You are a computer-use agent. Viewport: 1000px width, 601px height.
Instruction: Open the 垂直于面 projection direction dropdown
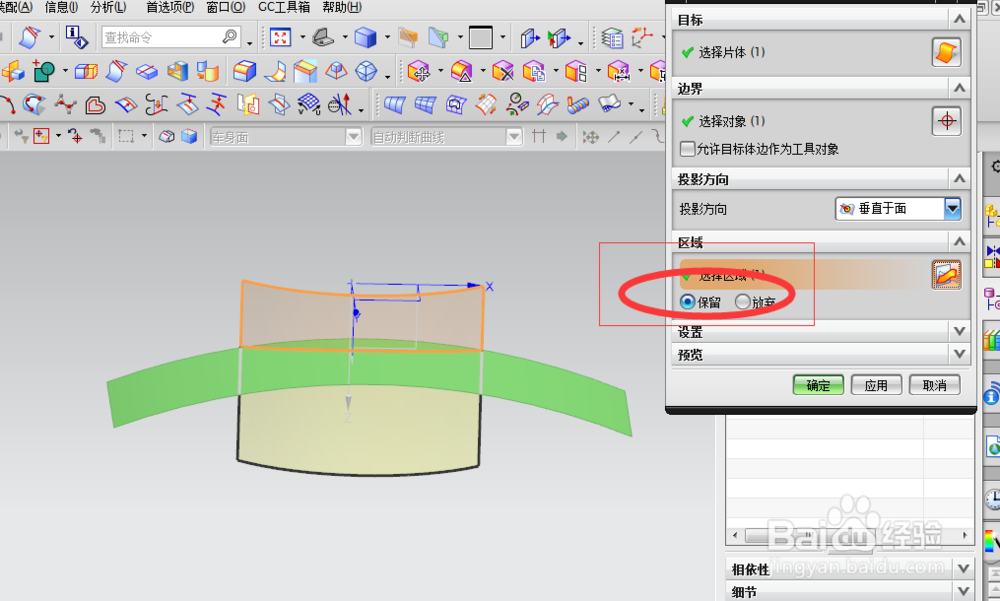pyautogui.click(x=898, y=209)
